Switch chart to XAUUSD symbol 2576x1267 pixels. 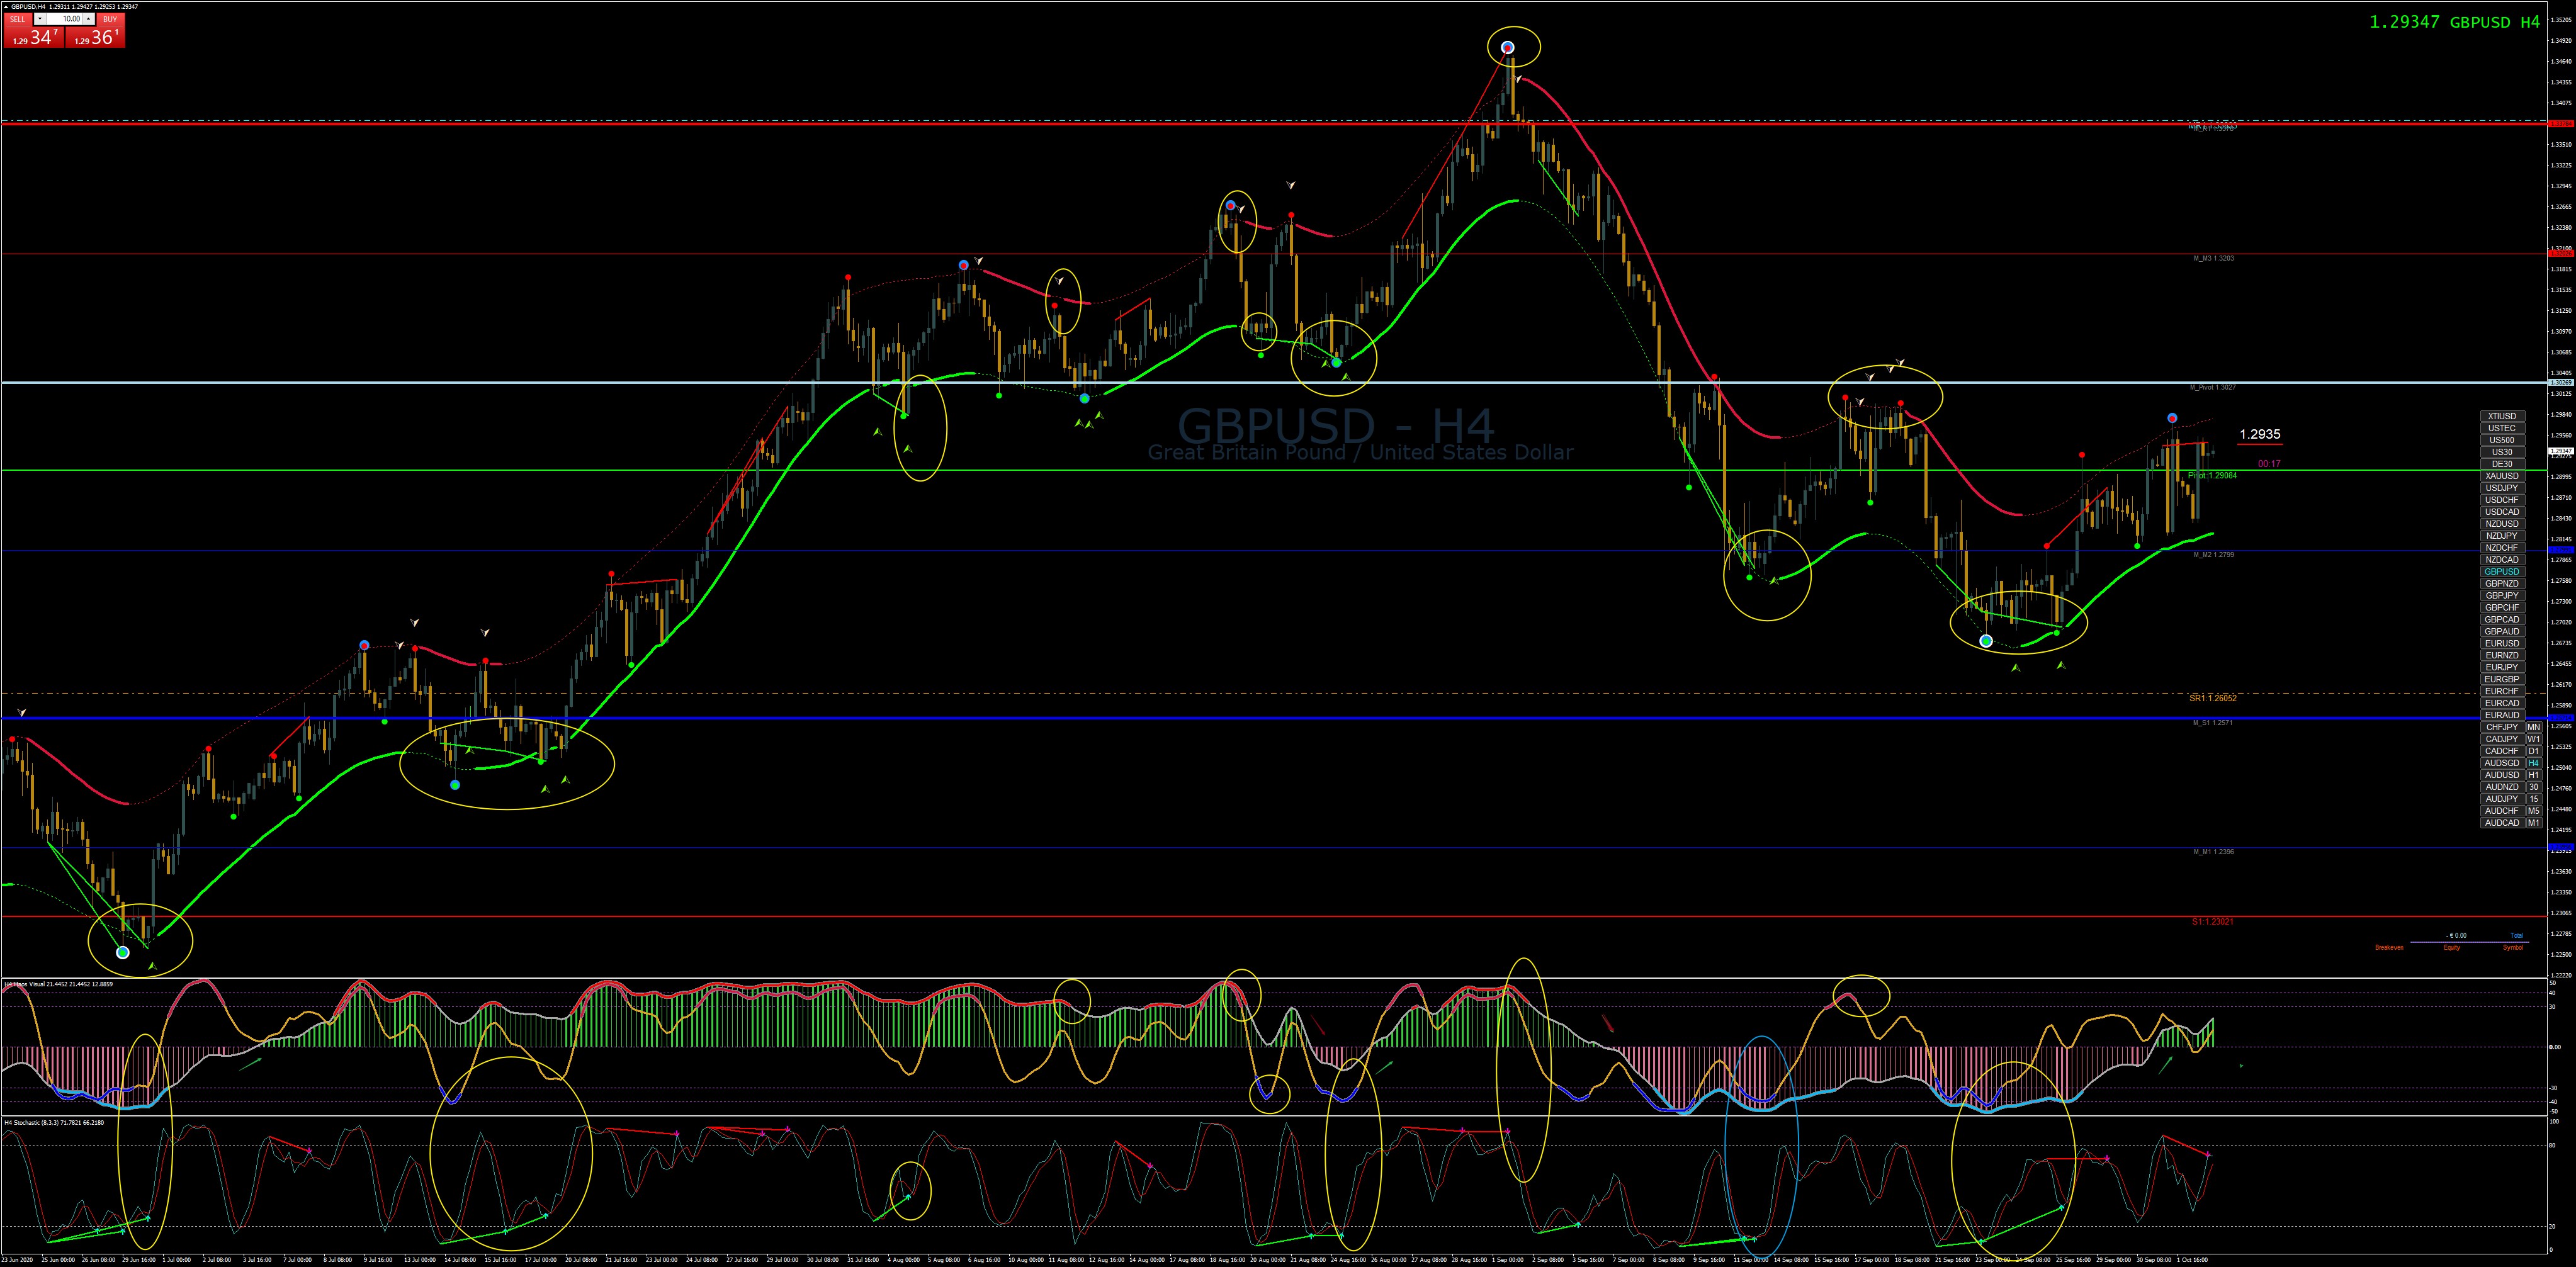tap(2503, 476)
